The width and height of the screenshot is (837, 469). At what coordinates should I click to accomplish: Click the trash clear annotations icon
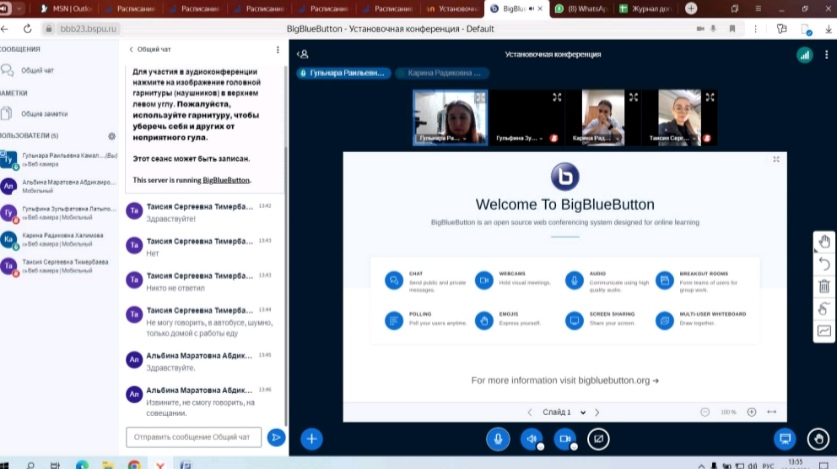tap(824, 287)
